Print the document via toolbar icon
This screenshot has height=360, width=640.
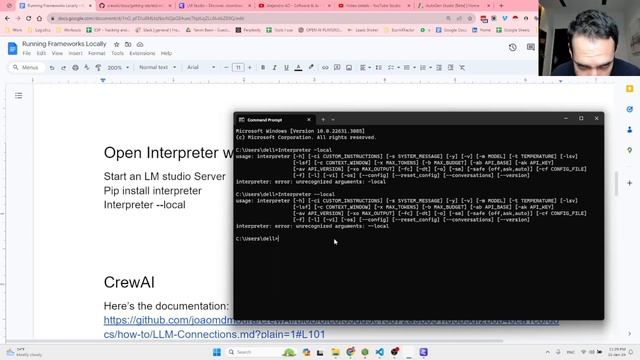[x=75, y=68]
